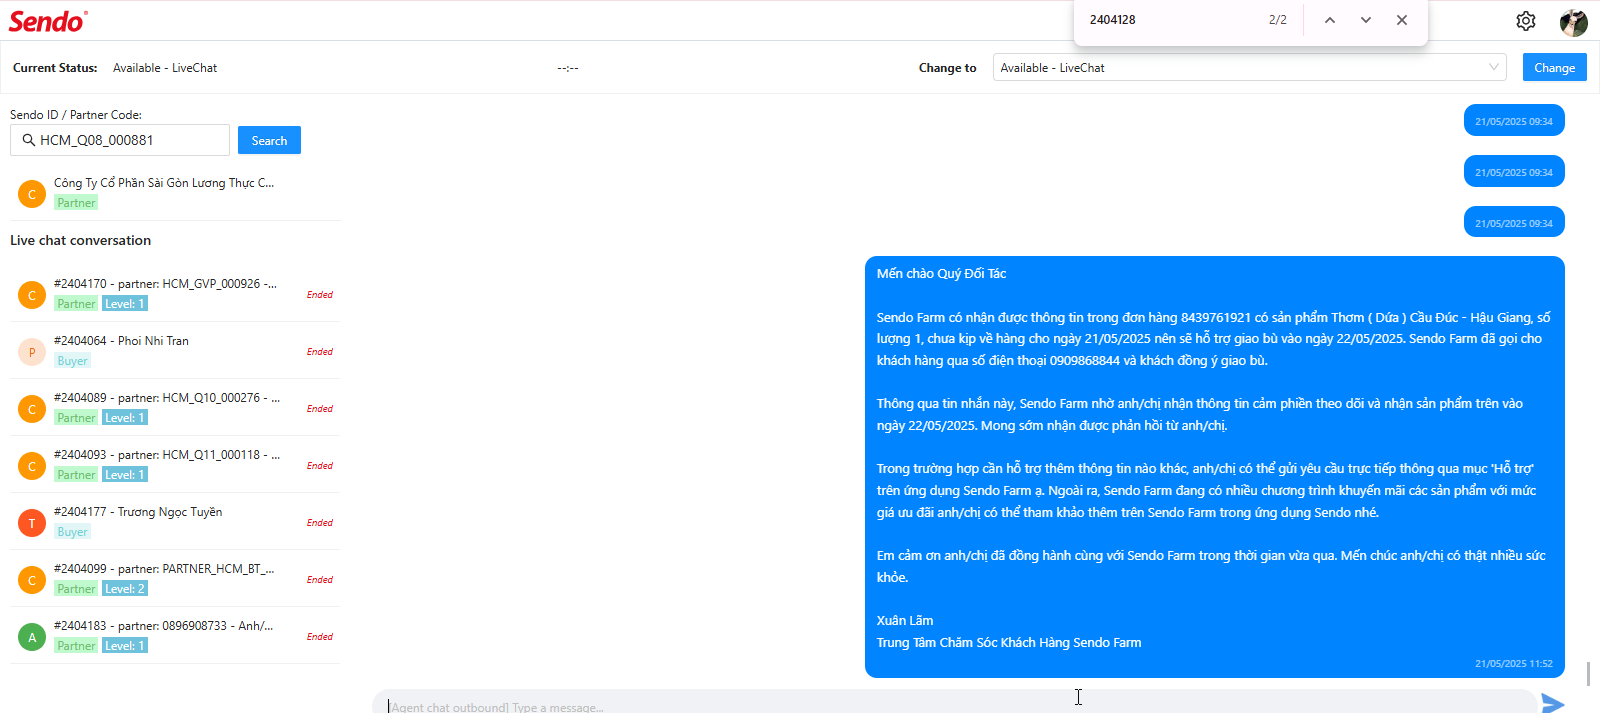Click the magnifier icon in the Partner Code field

click(29, 140)
